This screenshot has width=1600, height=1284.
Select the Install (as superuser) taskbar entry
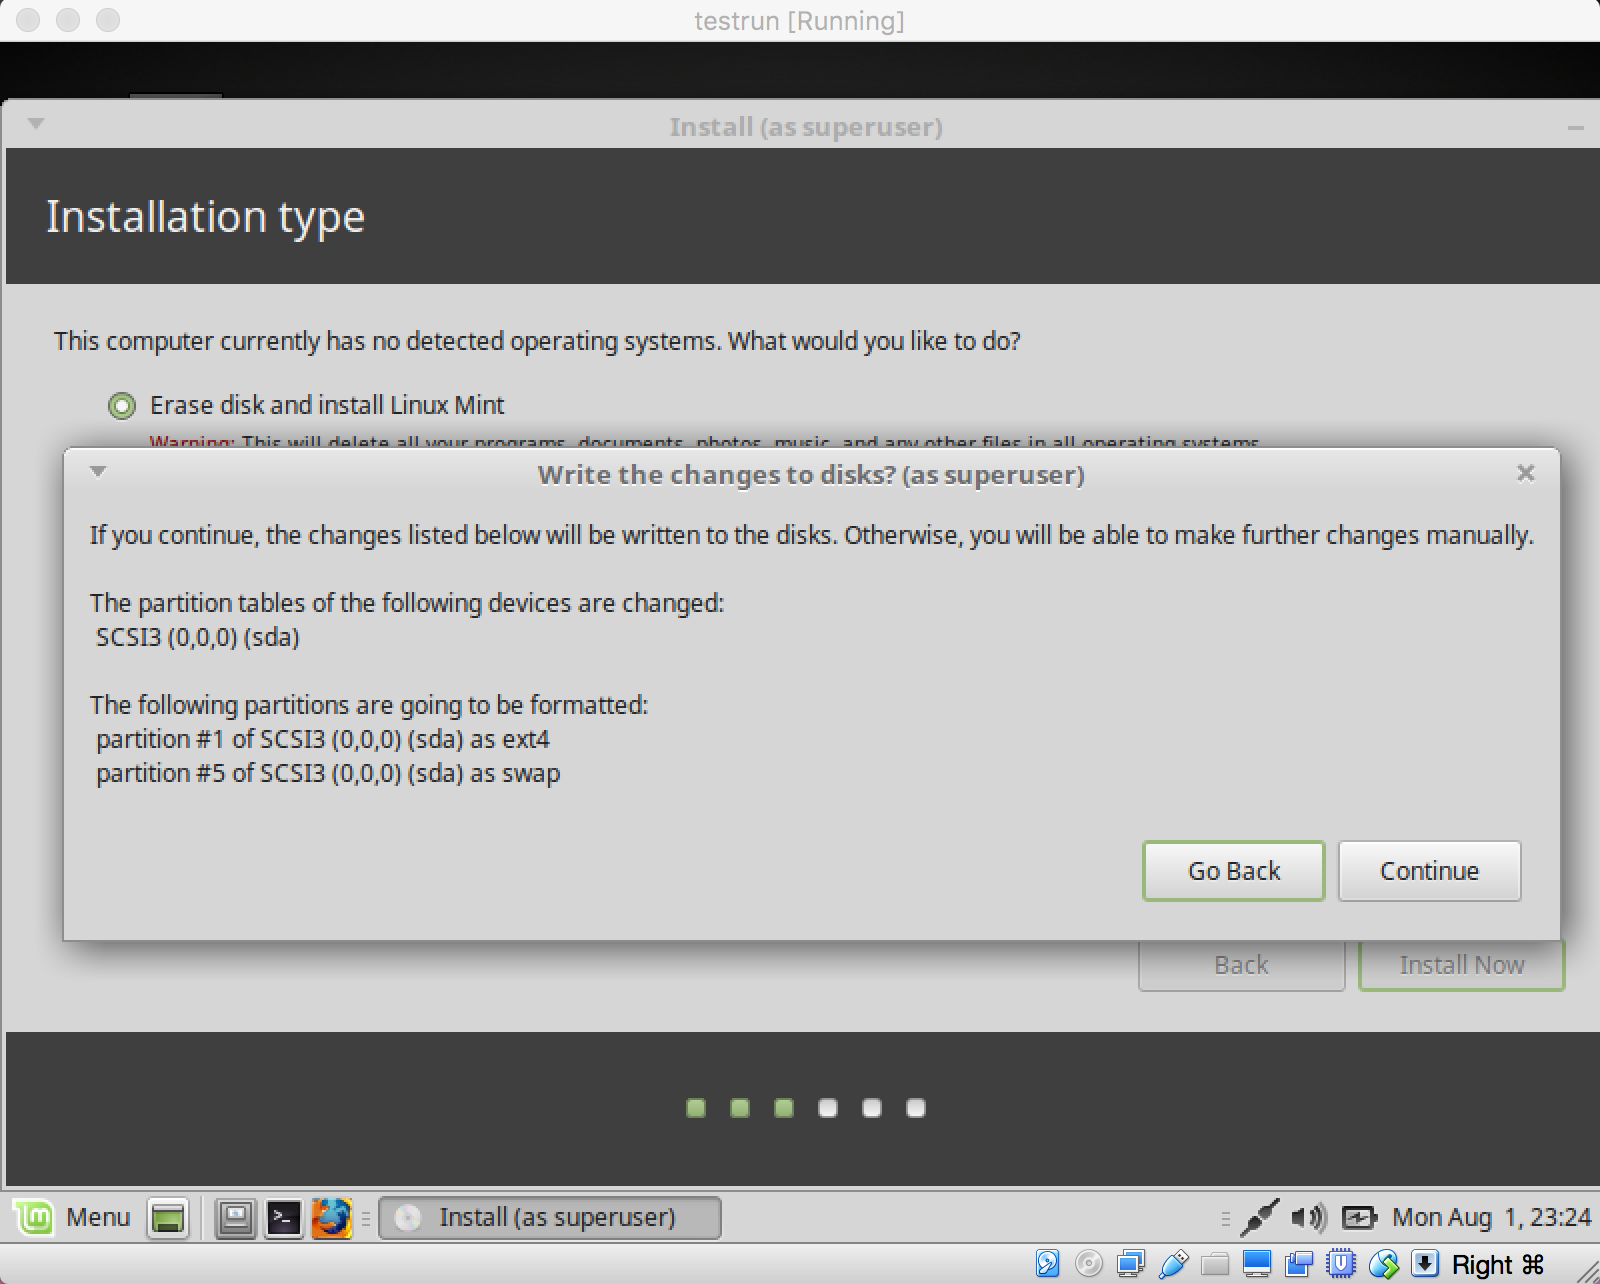click(x=550, y=1218)
